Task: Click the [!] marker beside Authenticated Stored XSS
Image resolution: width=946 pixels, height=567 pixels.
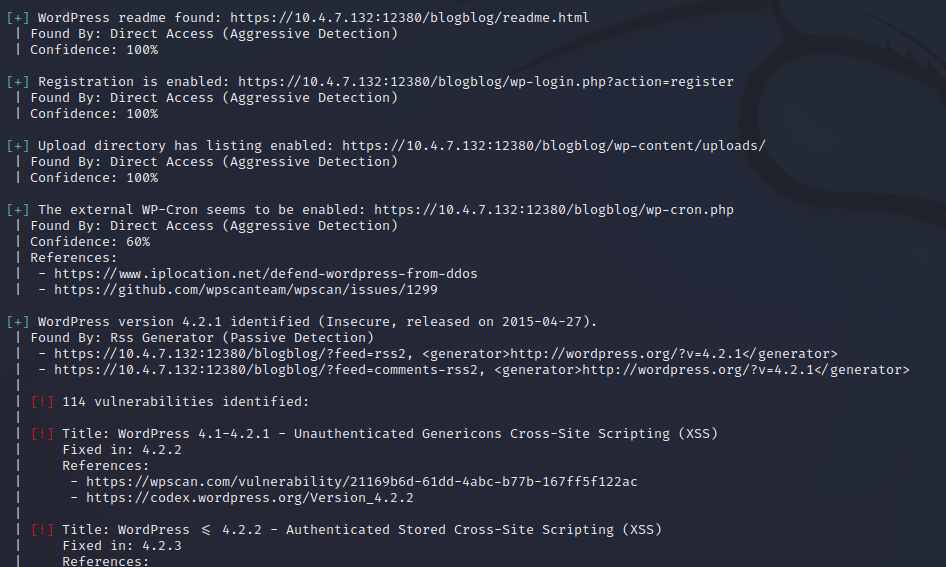Action: tap(42, 530)
